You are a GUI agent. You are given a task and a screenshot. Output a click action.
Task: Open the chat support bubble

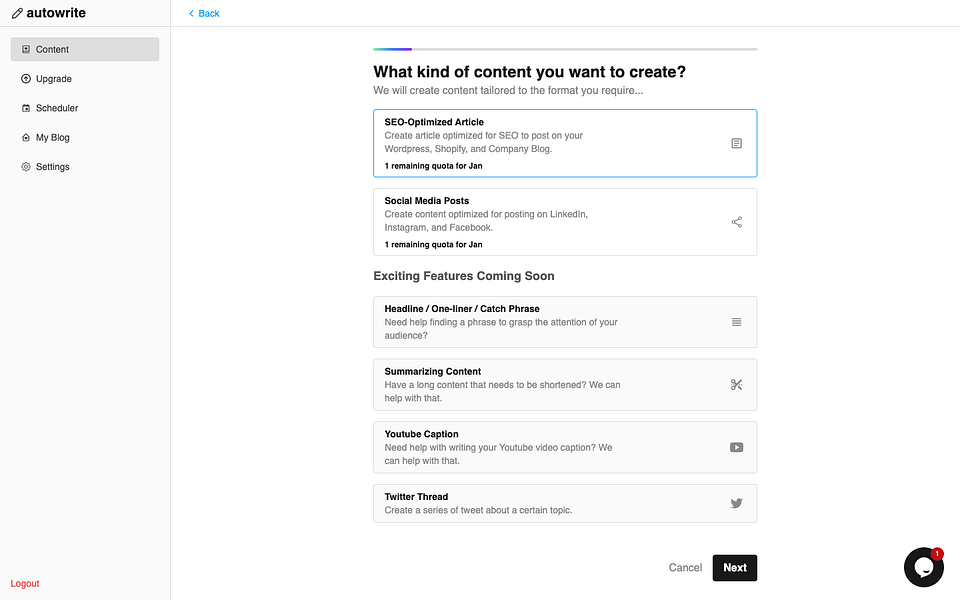923,567
